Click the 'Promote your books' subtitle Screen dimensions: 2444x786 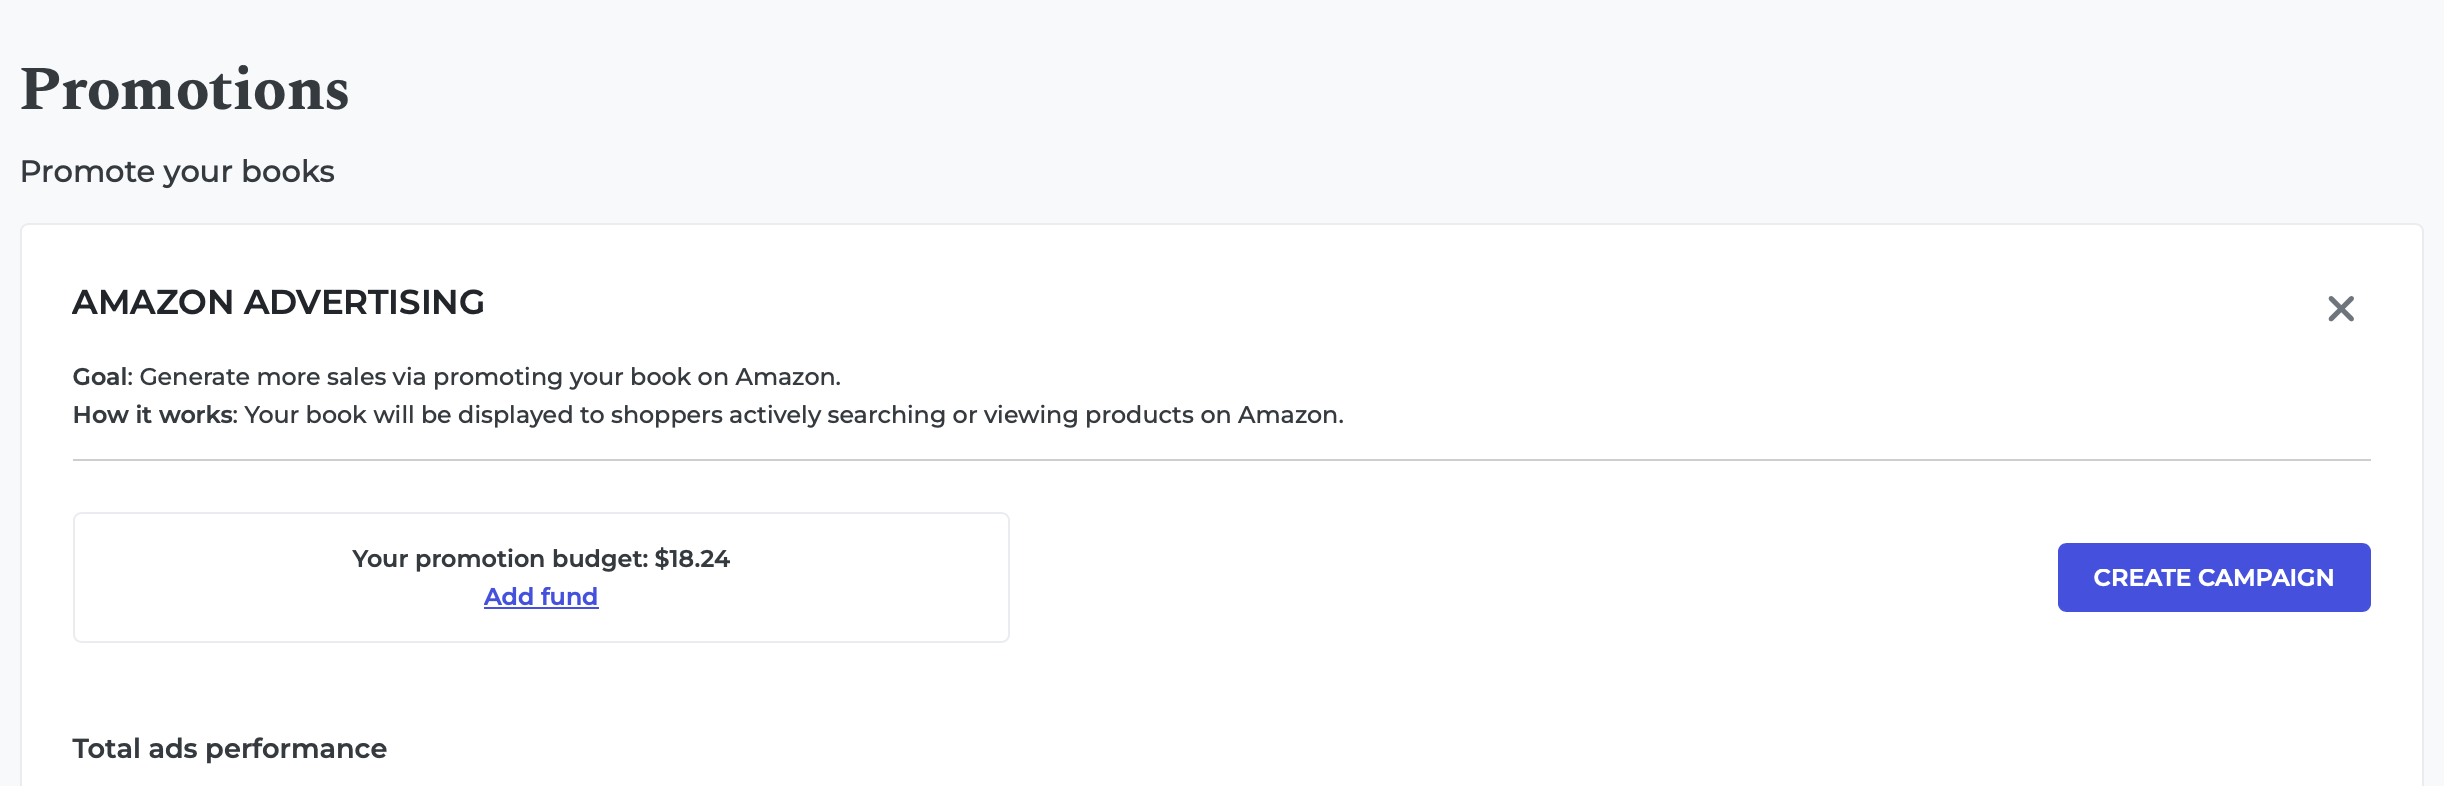click(x=177, y=172)
